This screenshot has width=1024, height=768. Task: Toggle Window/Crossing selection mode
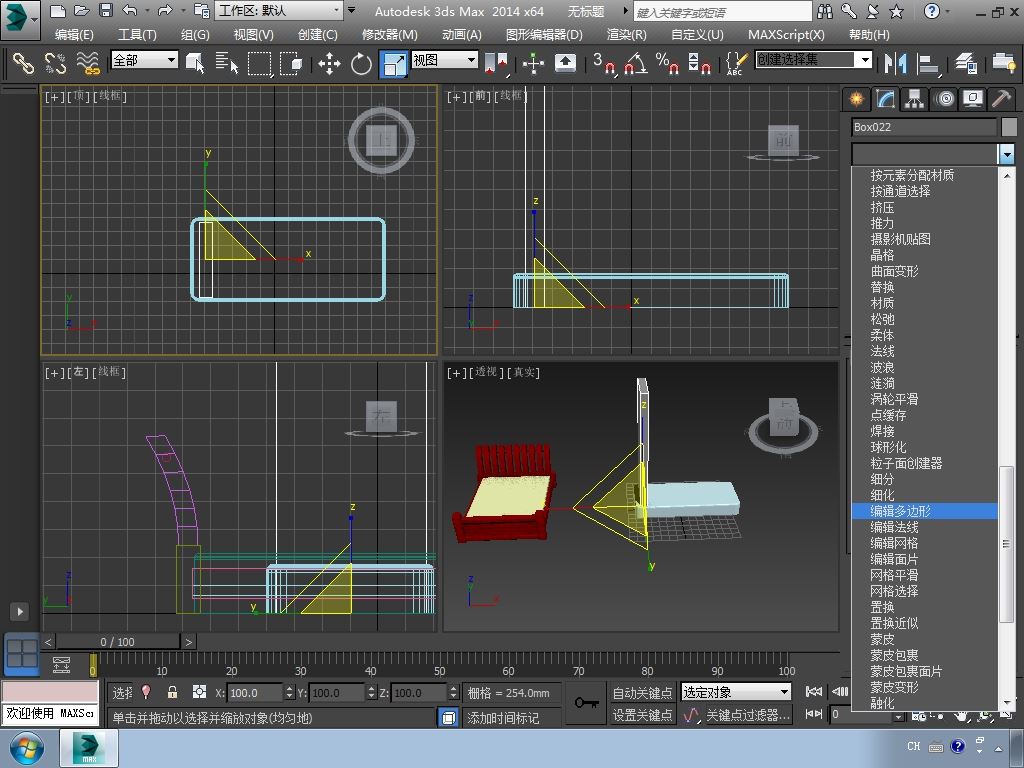point(291,63)
